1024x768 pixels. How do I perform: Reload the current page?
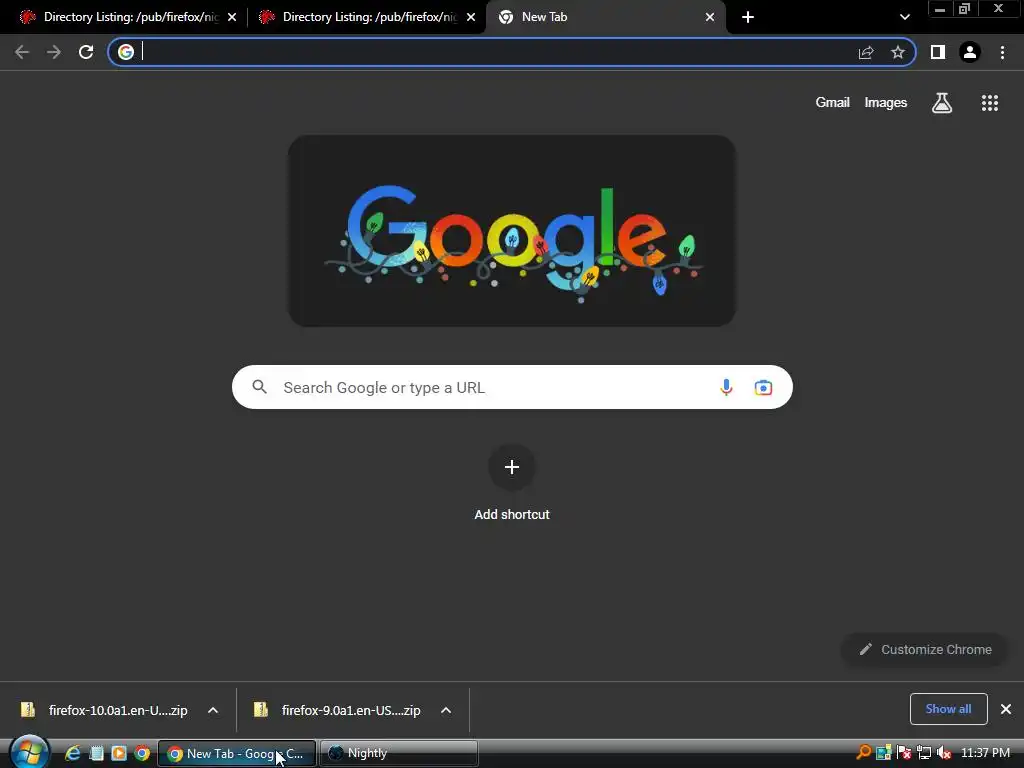point(86,52)
